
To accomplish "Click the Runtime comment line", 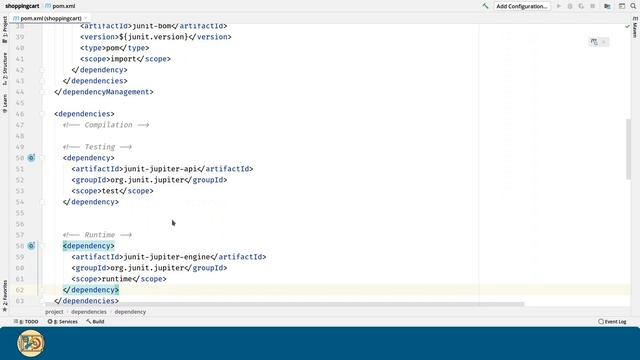I will pyautogui.click(x=98, y=235).
